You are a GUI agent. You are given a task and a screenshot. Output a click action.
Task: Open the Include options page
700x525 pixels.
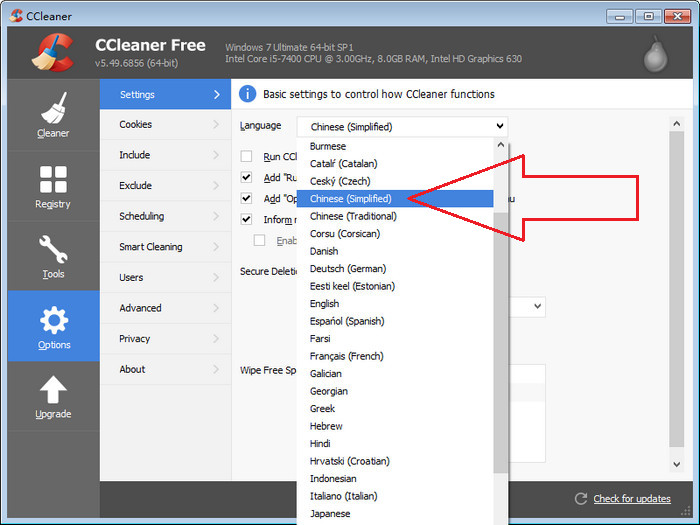point(166,155)
